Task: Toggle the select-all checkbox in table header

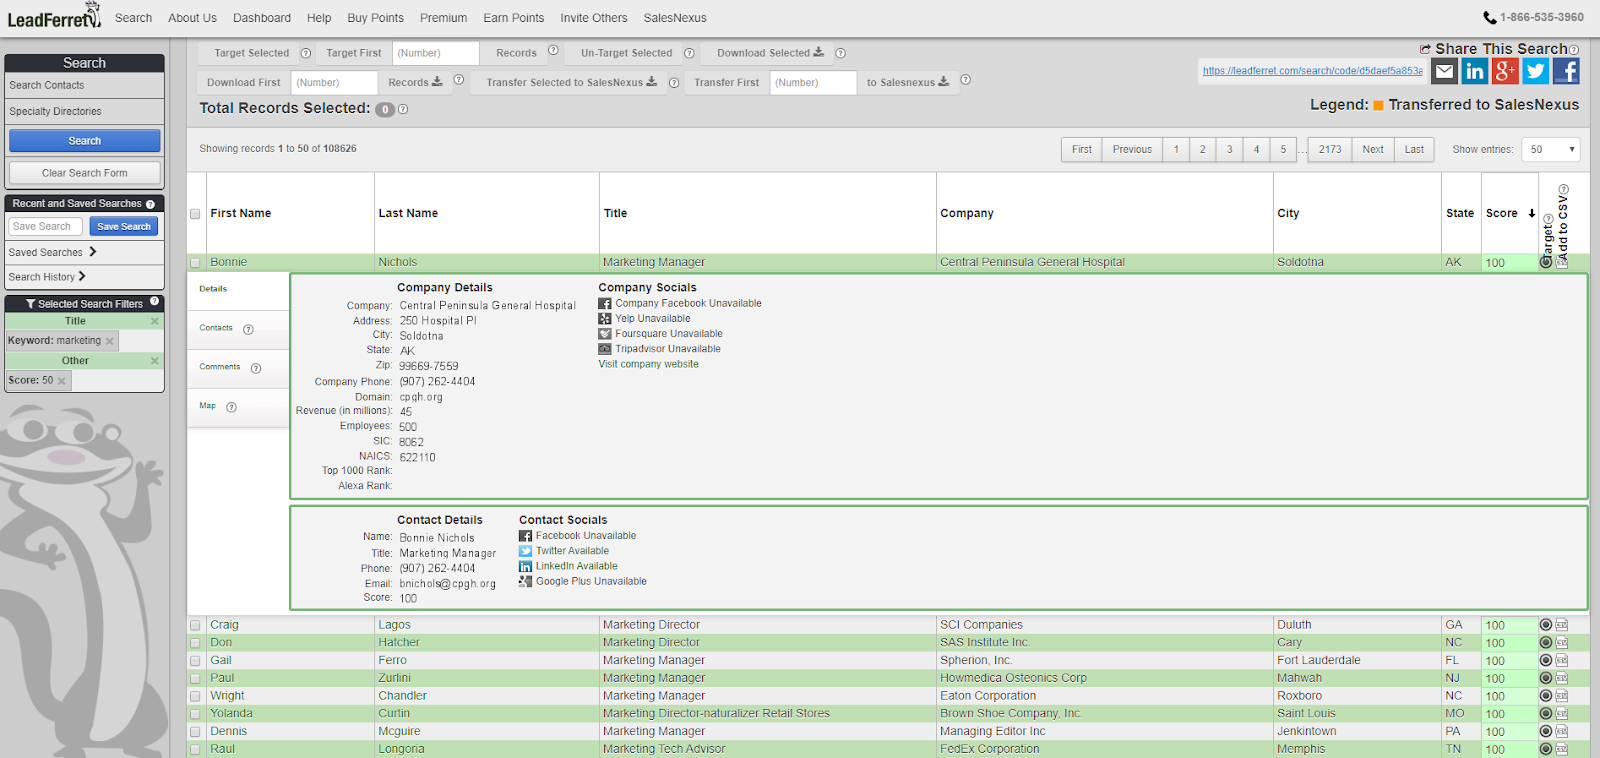Action: pyautogui.click(x=195, y=214)
